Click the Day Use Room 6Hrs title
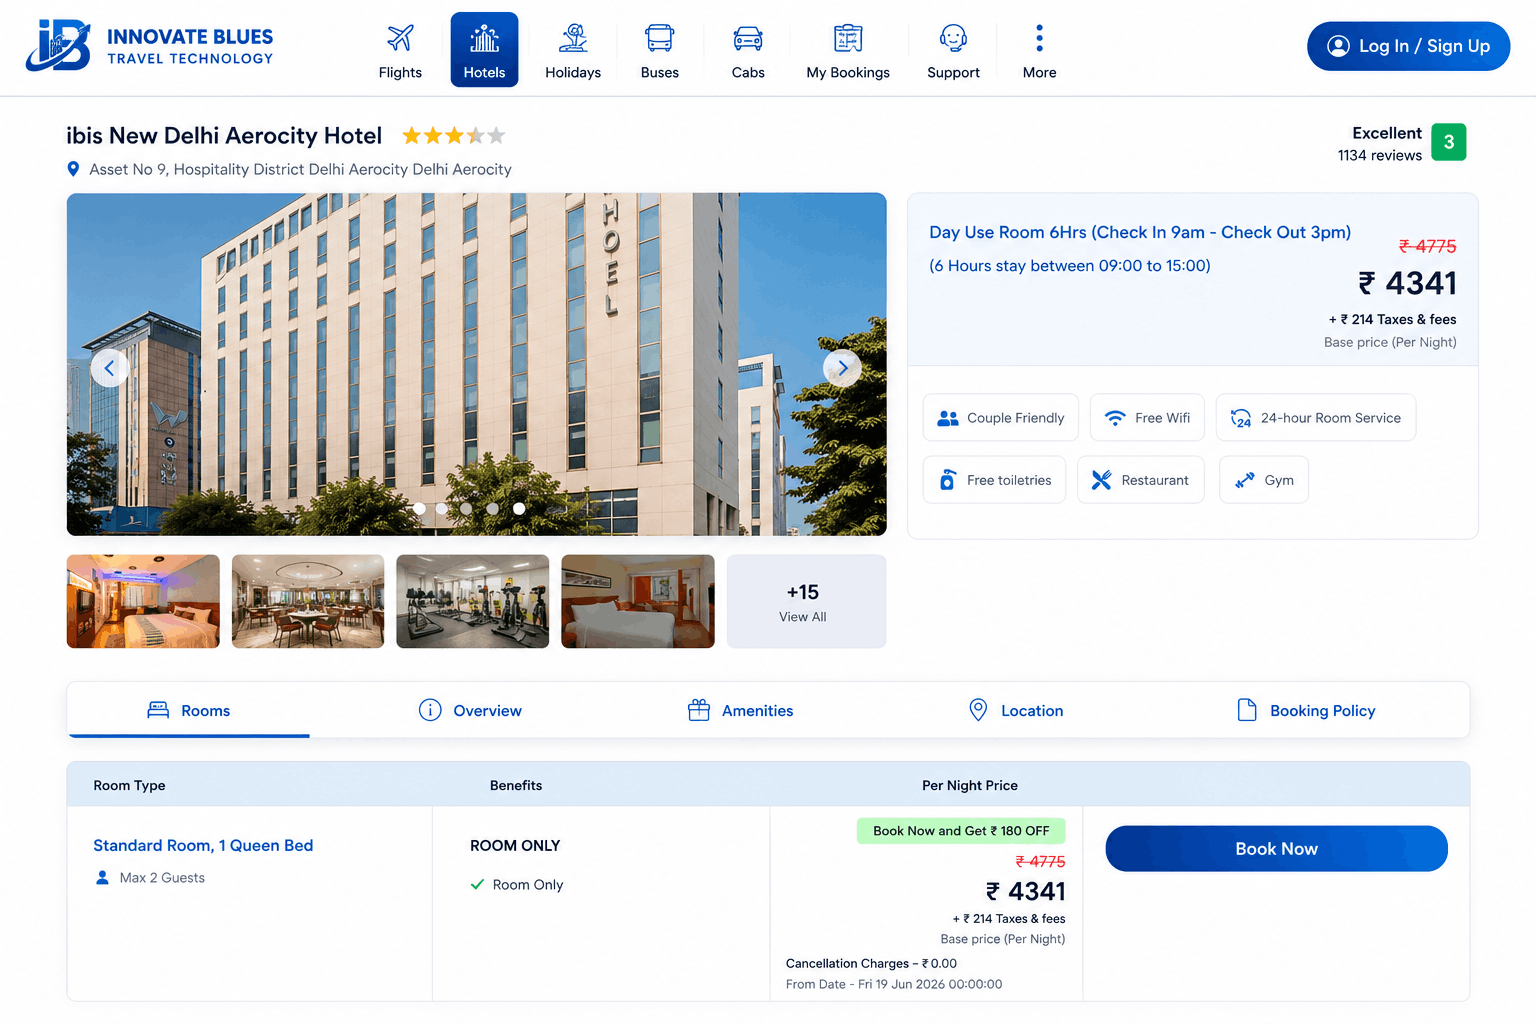 (1140, 232)
